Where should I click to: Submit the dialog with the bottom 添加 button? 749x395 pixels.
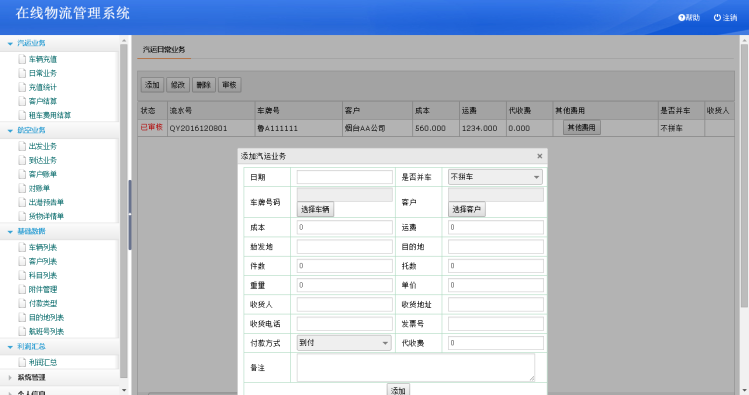coord(398,390)
